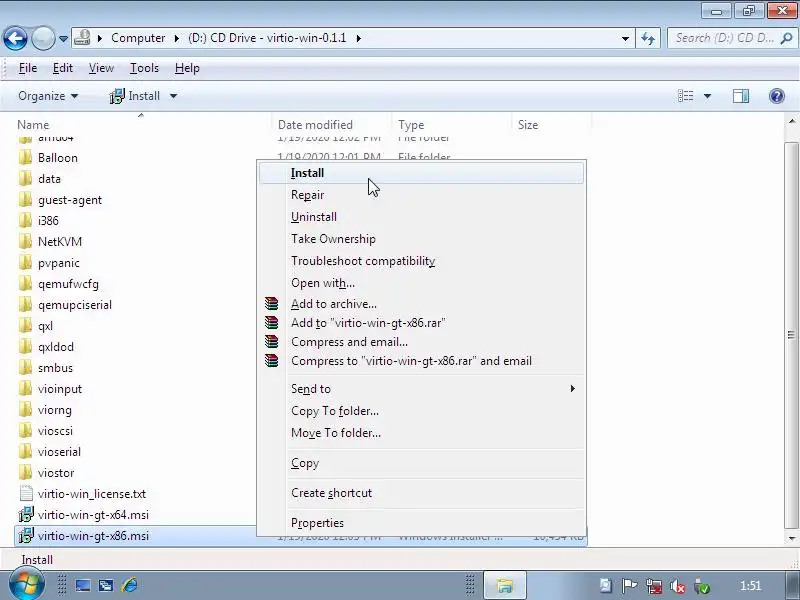
Task: Select Take Ownership from context menu
Action: 421,239
